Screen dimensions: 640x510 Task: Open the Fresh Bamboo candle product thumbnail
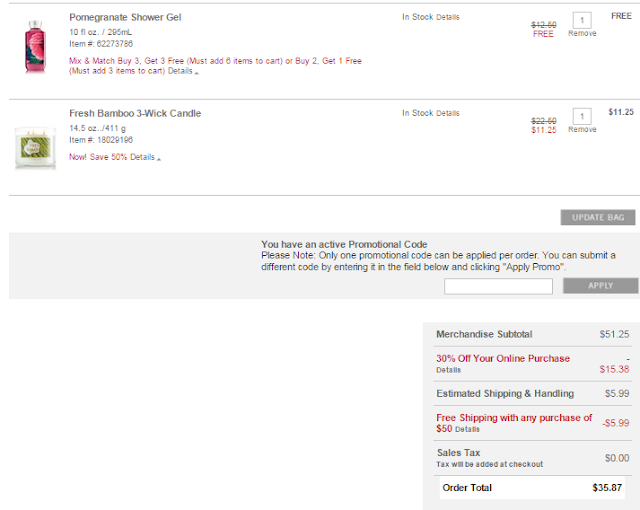(35, 148)
